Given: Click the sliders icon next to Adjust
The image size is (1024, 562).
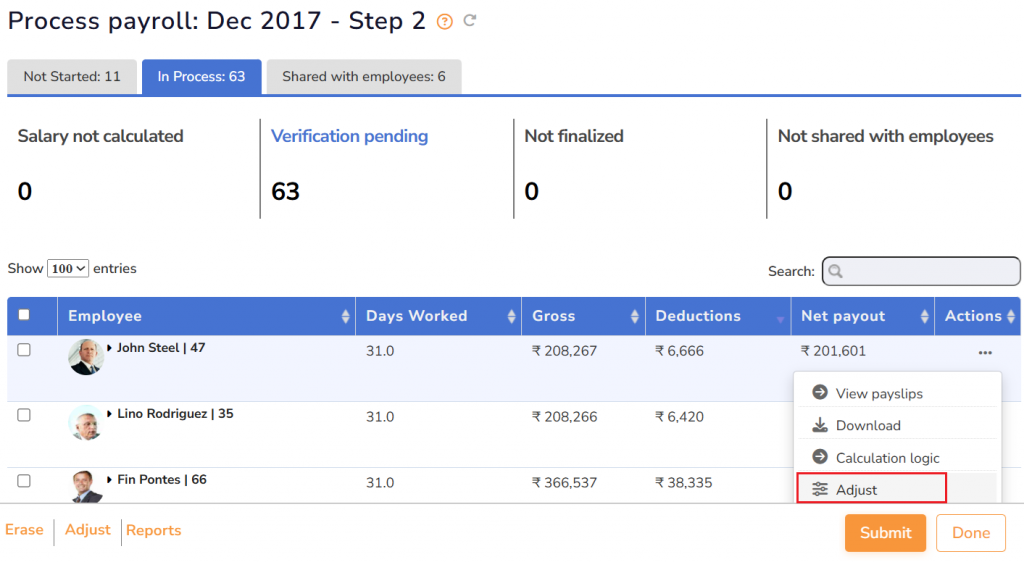Looking at the screenshot, I should [x=820, y=489].
